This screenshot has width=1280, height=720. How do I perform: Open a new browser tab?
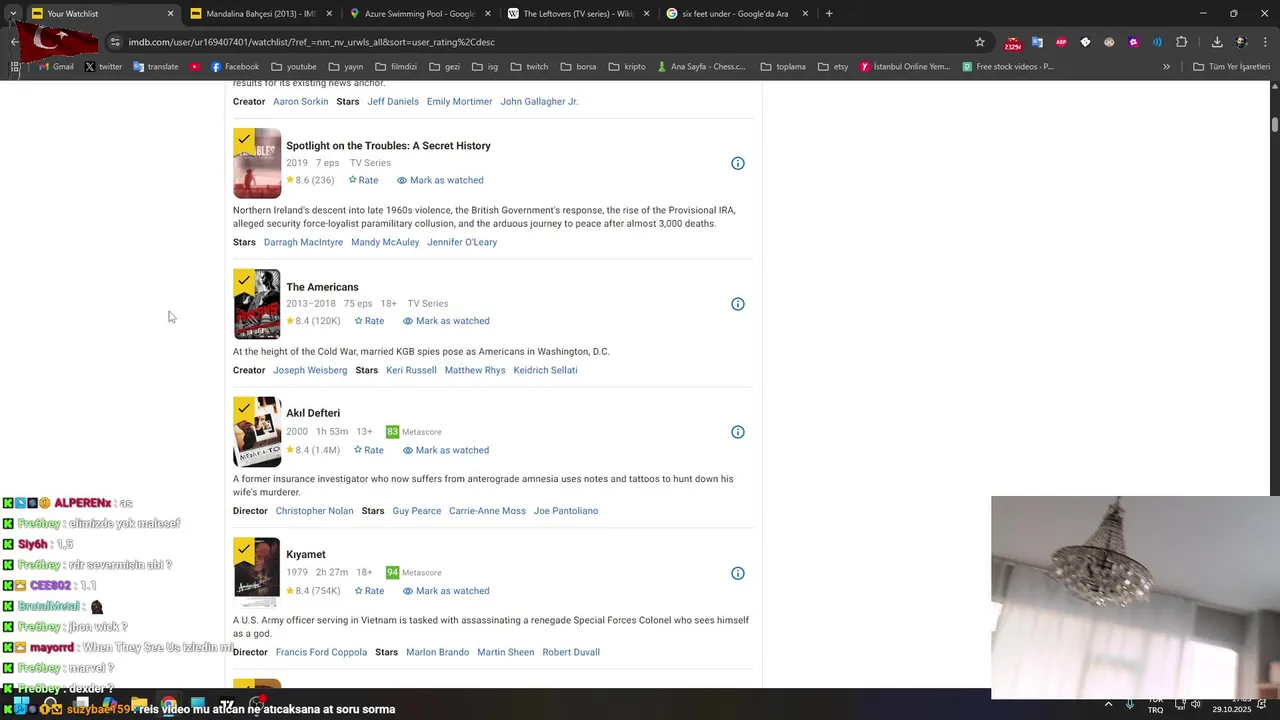829,14
